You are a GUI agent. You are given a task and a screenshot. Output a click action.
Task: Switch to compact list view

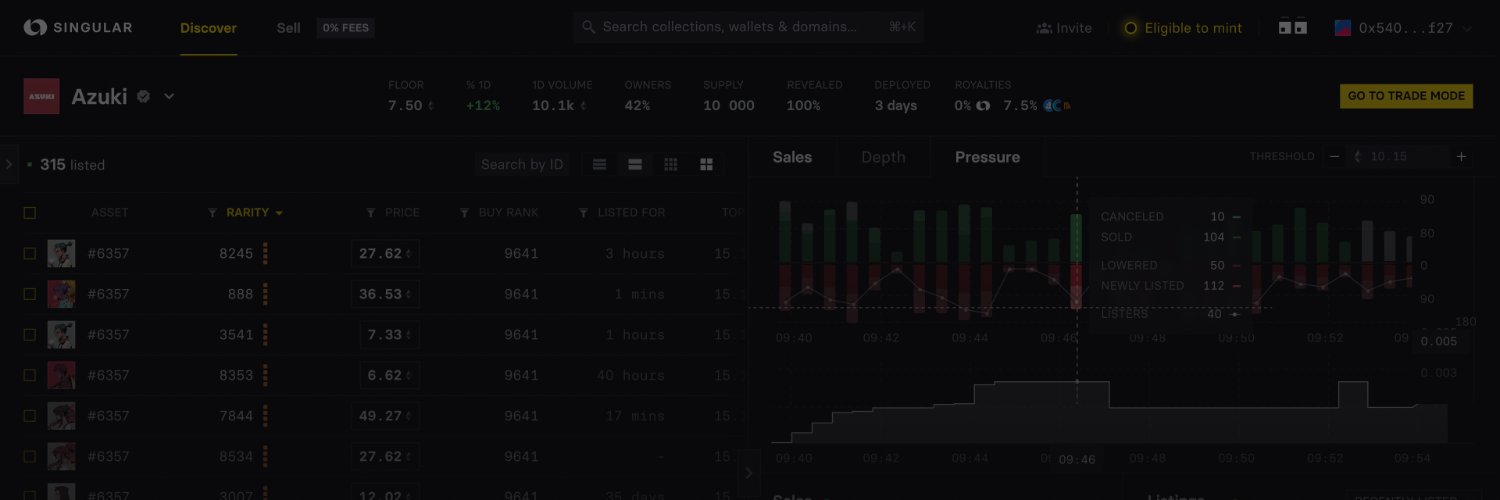[x=600, y=164]
